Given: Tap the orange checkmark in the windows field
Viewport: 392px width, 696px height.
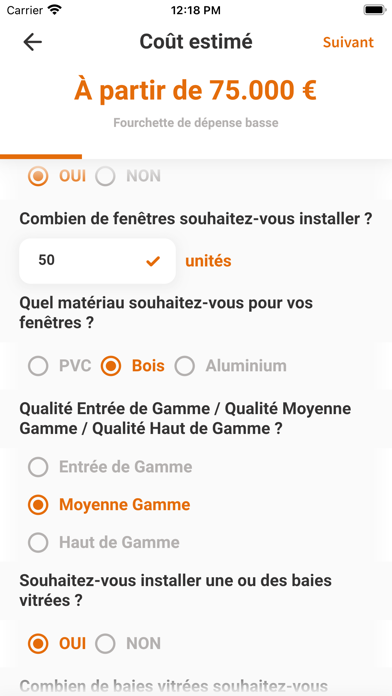Looking at the screenshot, I should [x=153, y=261].
